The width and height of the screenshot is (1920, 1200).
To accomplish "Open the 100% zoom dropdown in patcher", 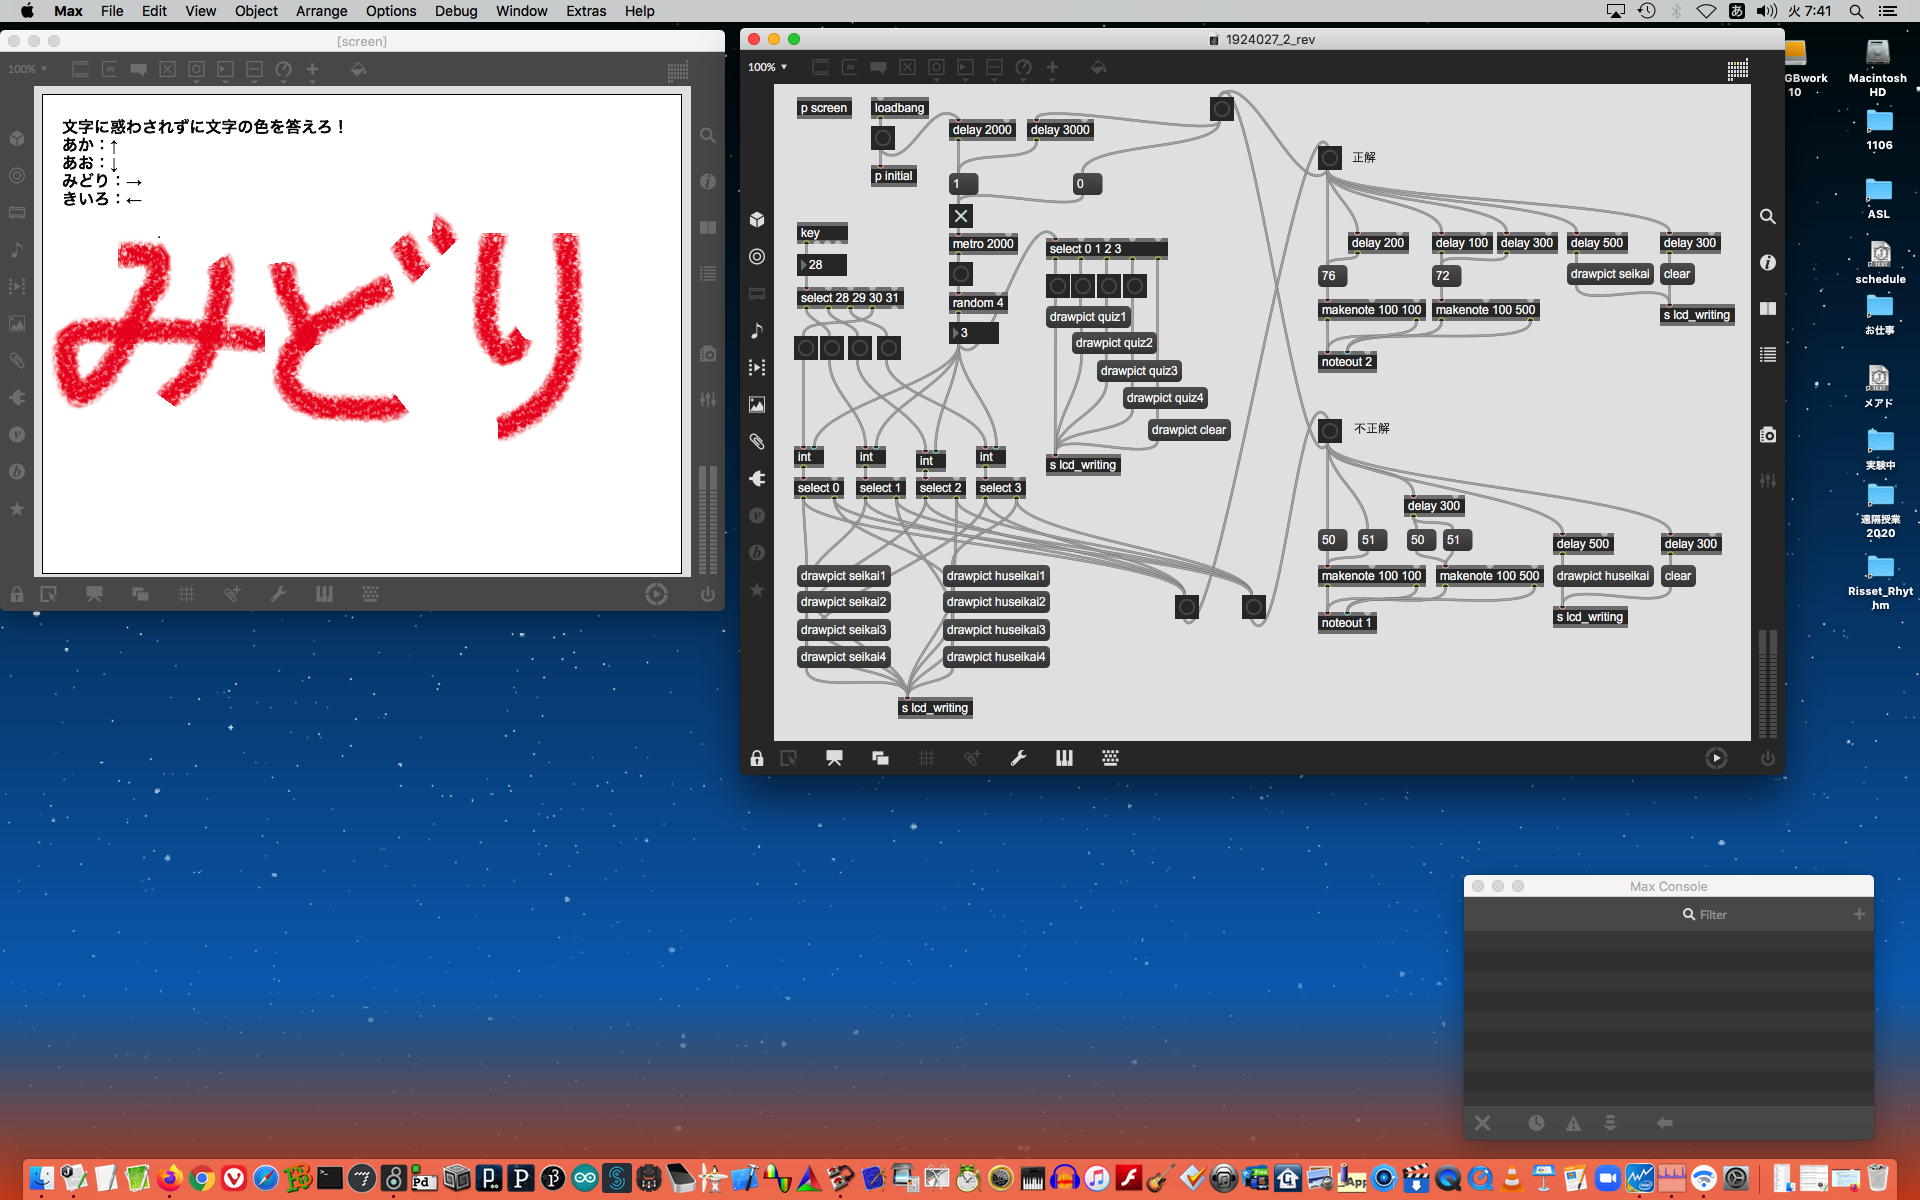I will [x=767, y=67].
